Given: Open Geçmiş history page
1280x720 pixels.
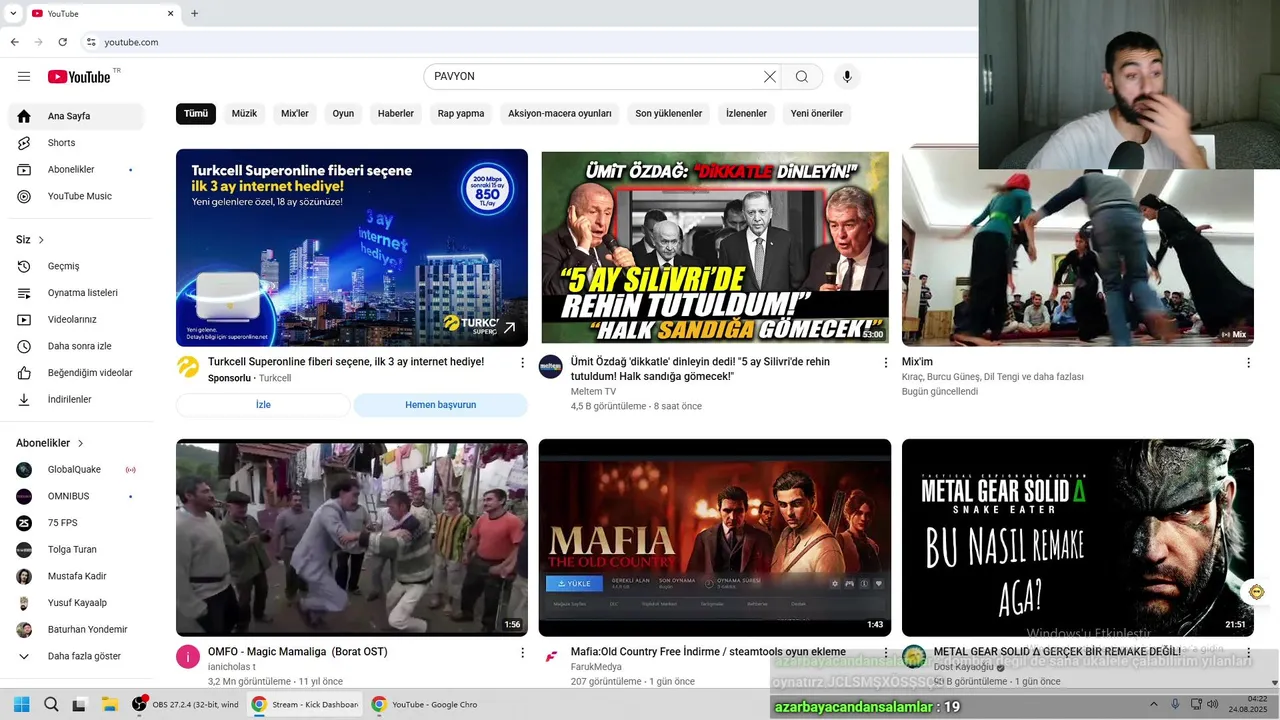Looking at the screenshot, I should point(76,266).
